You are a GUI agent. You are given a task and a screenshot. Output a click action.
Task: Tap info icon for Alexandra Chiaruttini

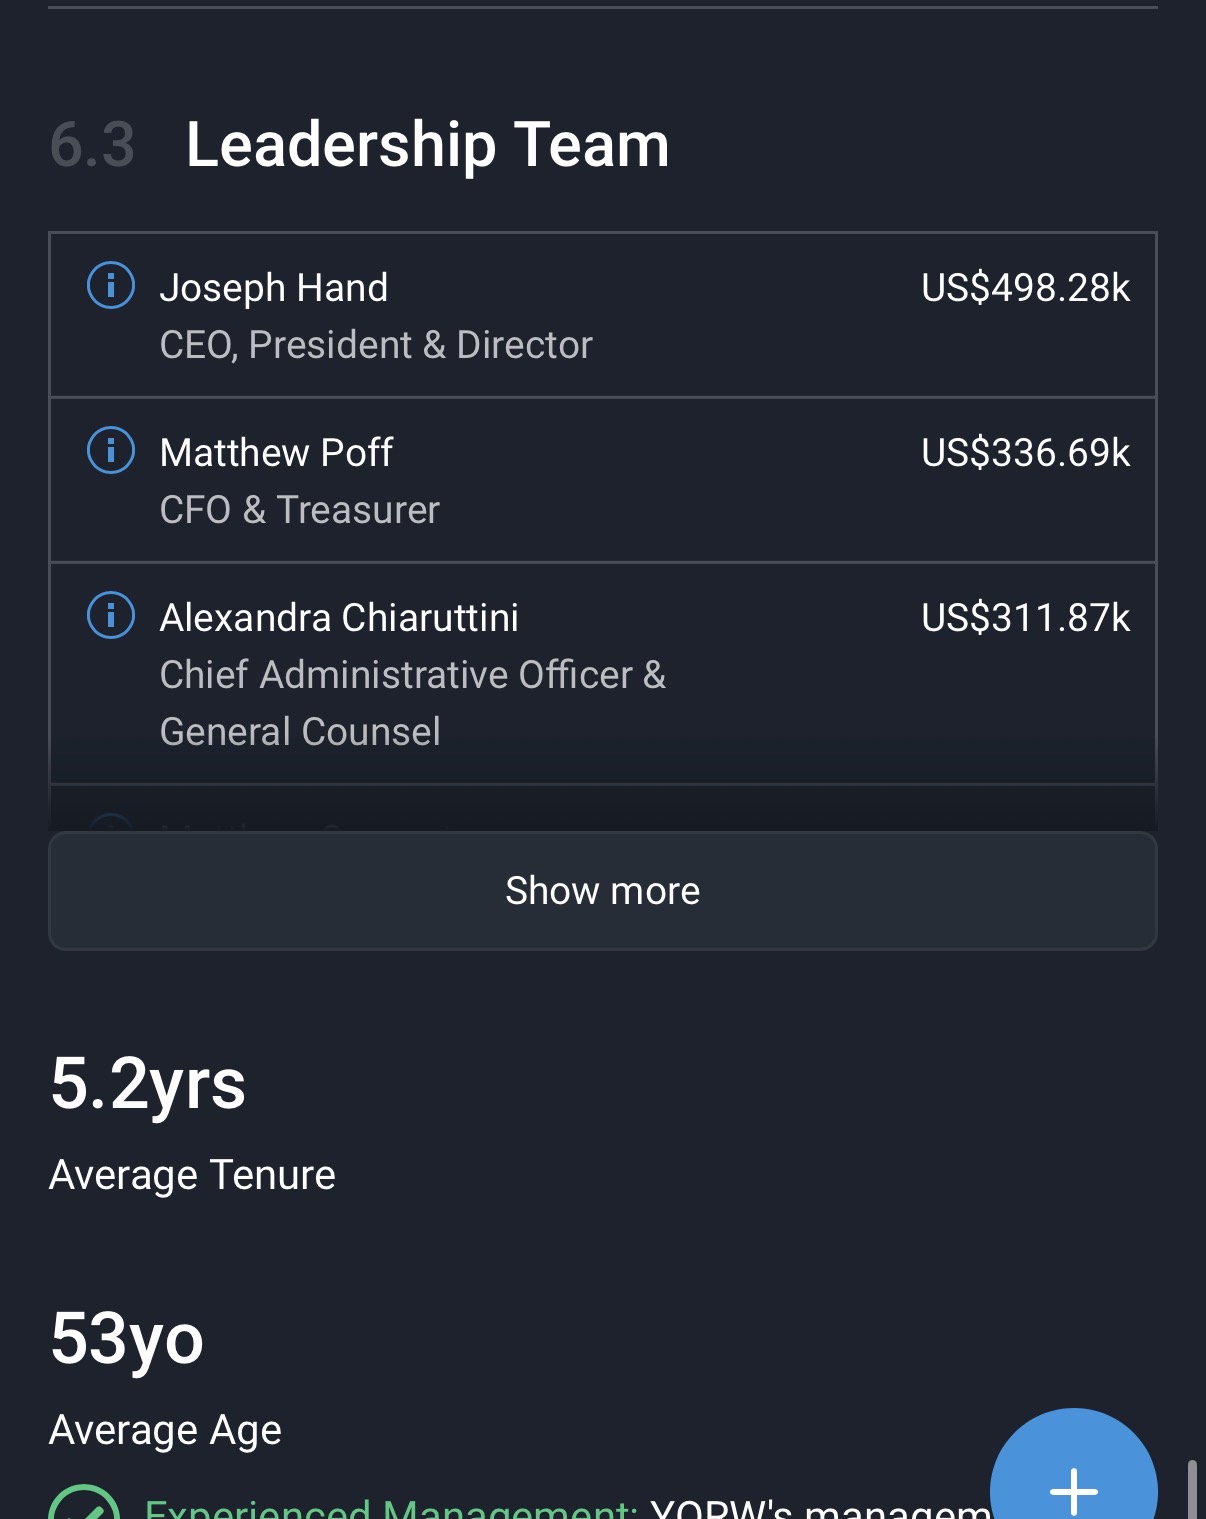click(111, 616)
